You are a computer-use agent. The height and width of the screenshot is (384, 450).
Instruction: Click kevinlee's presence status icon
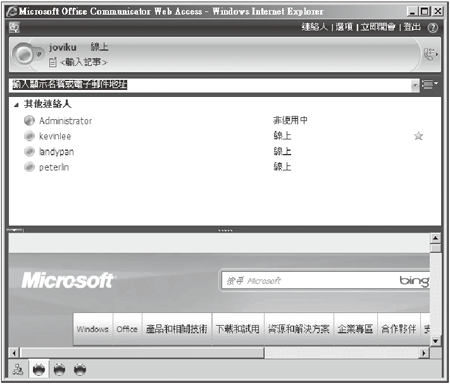(x=29, y=136)
